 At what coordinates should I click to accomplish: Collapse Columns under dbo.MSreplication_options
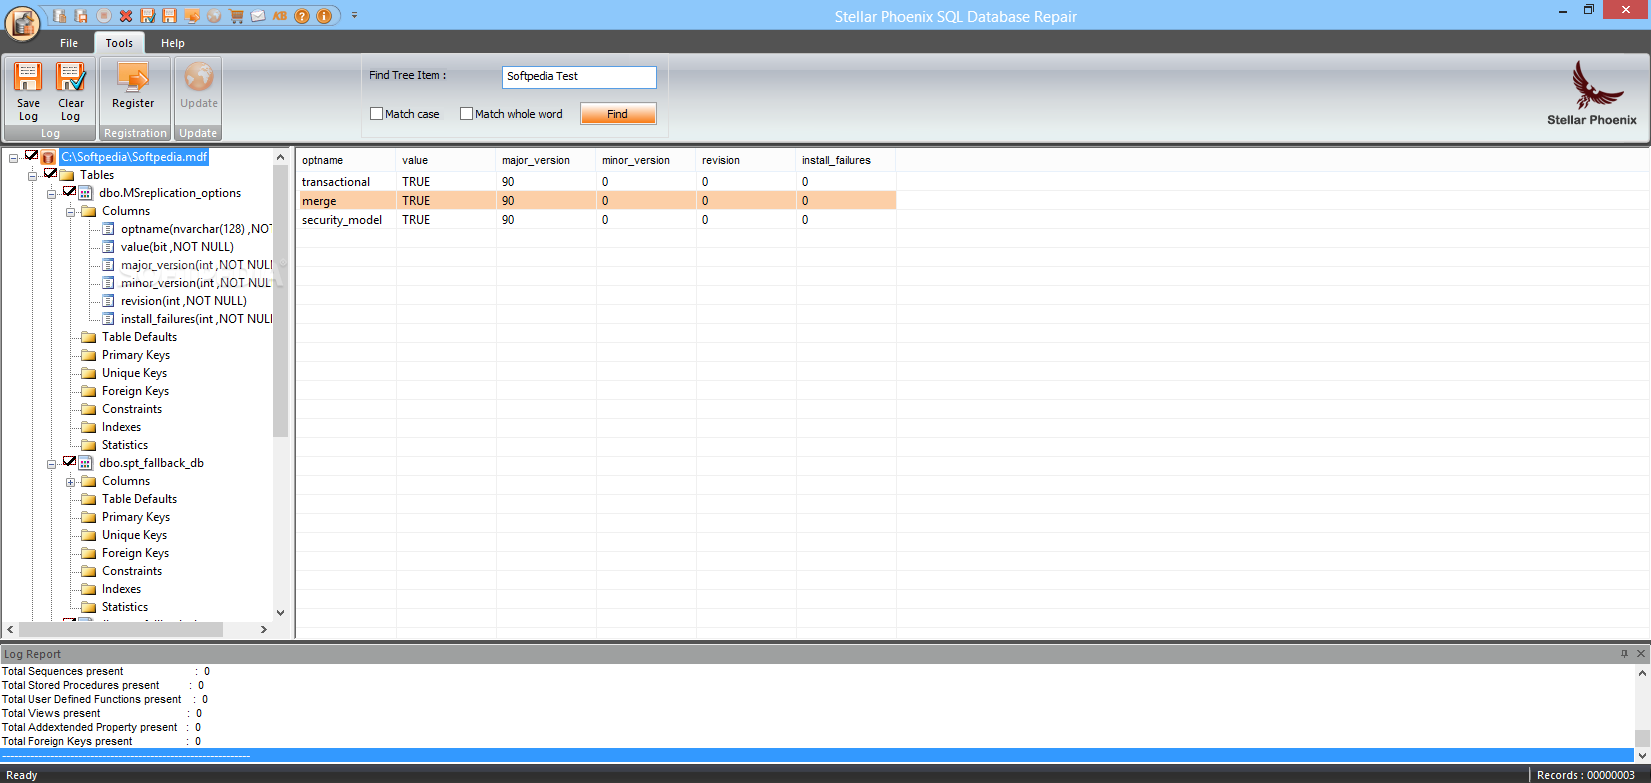(71, 212)
